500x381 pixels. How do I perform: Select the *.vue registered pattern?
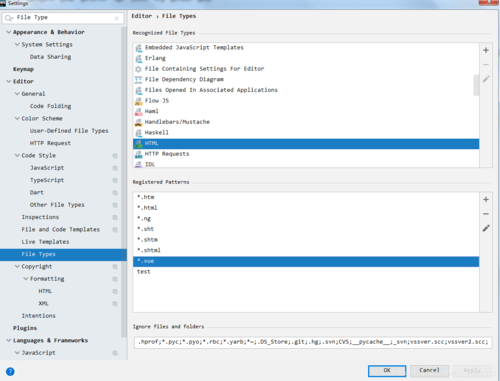tap(306, 261)
